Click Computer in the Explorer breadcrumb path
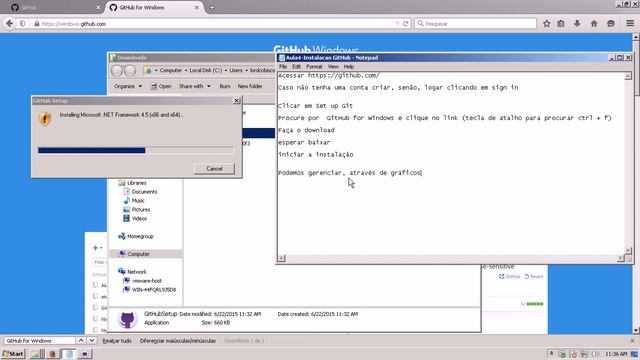The width and height of the screenshot is (640, 360). pos(171,70)
